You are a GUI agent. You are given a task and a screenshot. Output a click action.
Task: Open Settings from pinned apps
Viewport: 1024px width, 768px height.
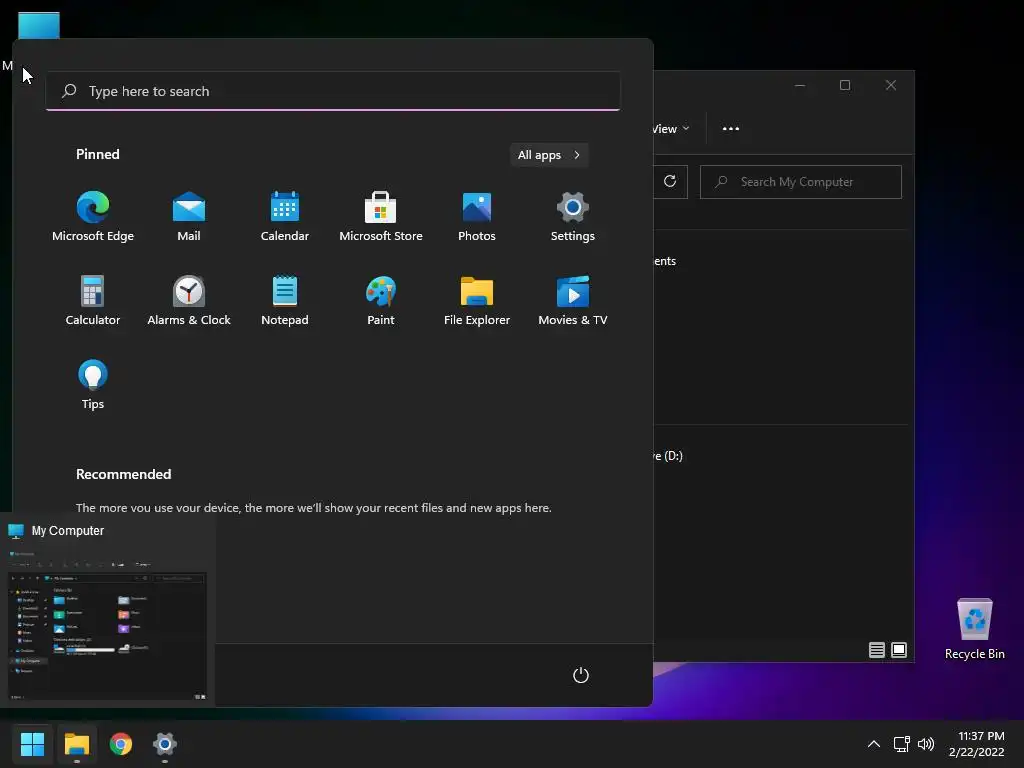(x=573, y=216)
